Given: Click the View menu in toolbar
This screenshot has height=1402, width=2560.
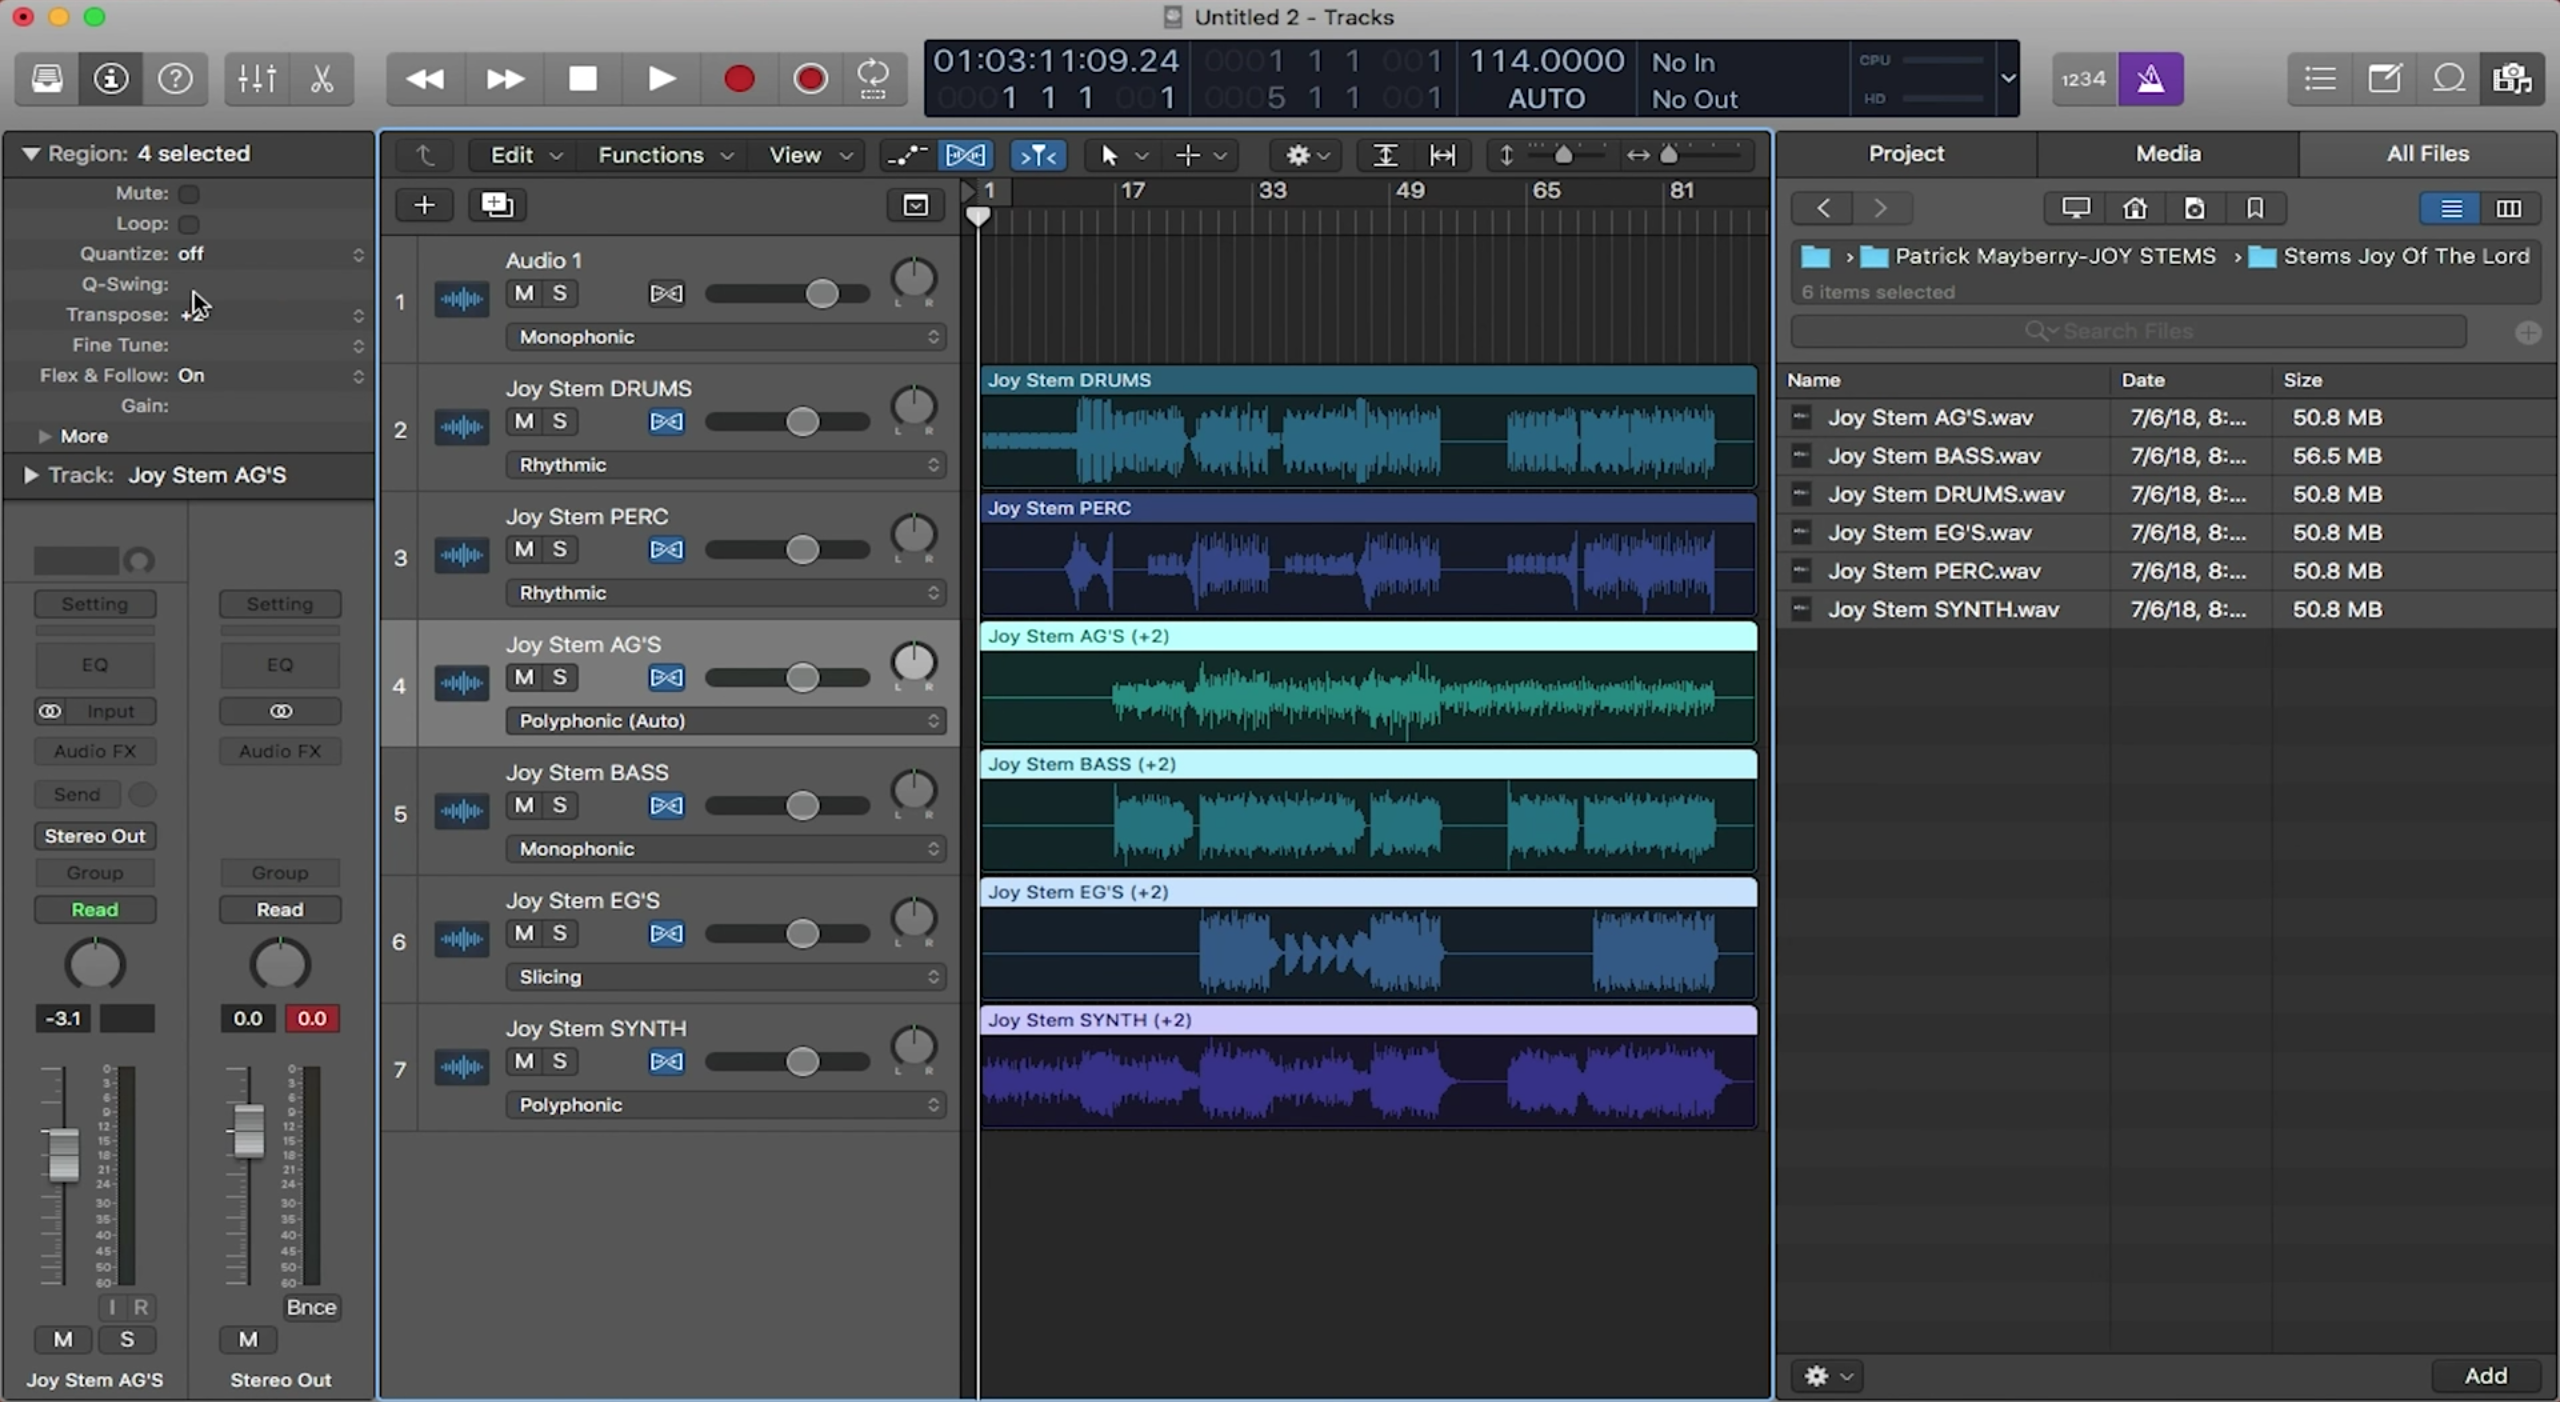Looking at the screenshot, I should (794, 155).
